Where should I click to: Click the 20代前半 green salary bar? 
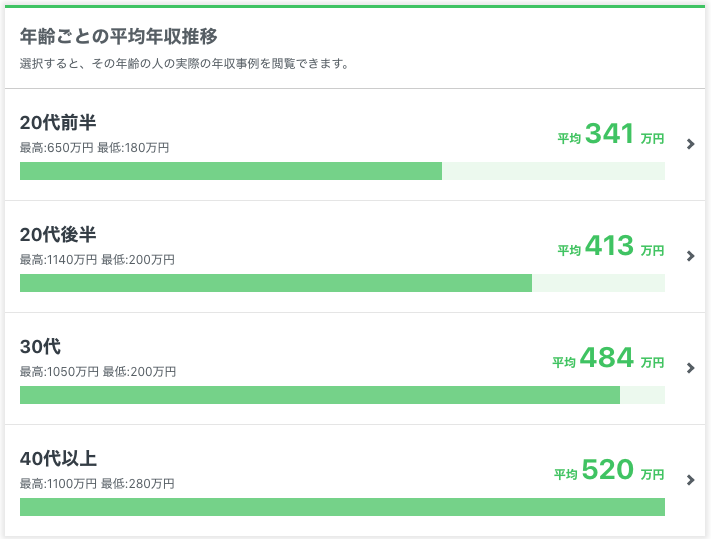pyautogui.click(x=231, y=171)
